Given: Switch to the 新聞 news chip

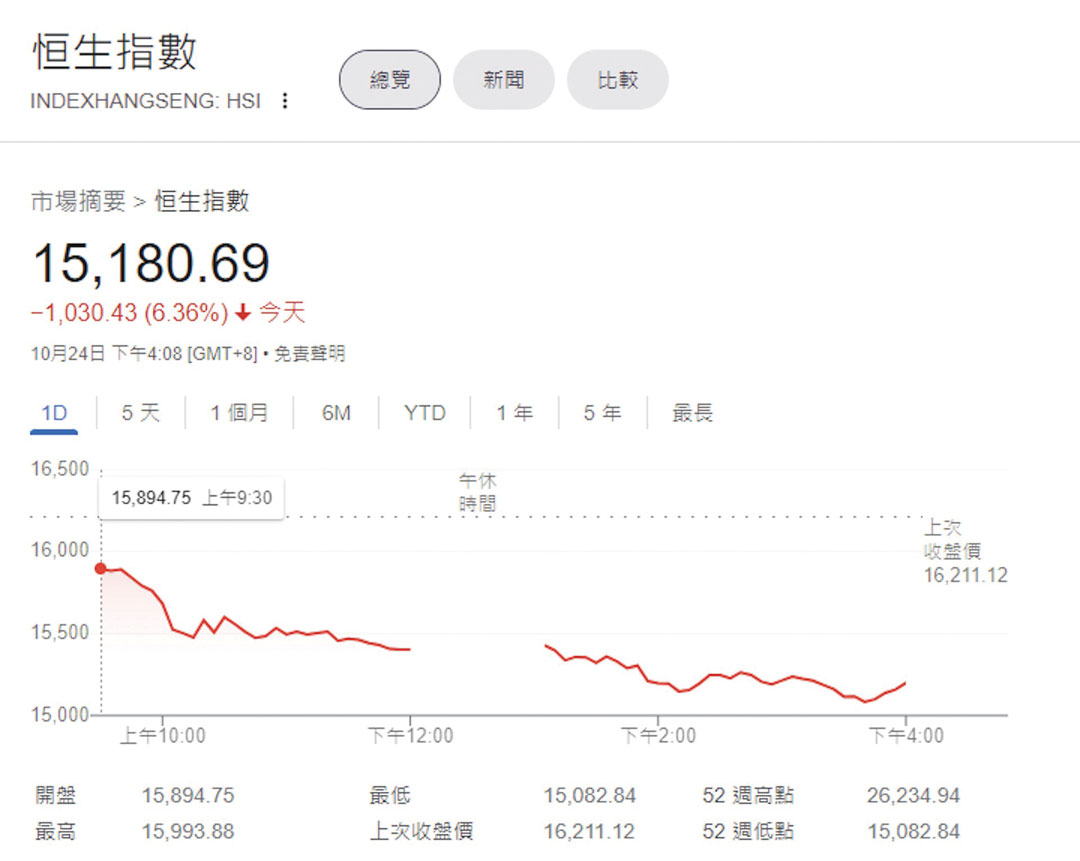Looking at the screenshot, I should [x=503, y=80].
